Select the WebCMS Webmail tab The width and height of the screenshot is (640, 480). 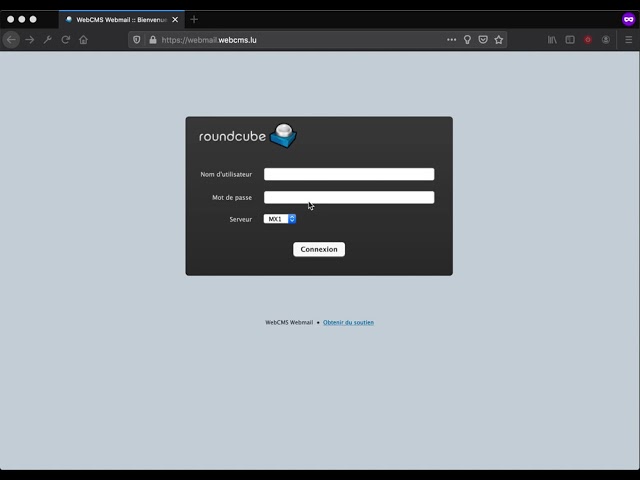[122, 20]
